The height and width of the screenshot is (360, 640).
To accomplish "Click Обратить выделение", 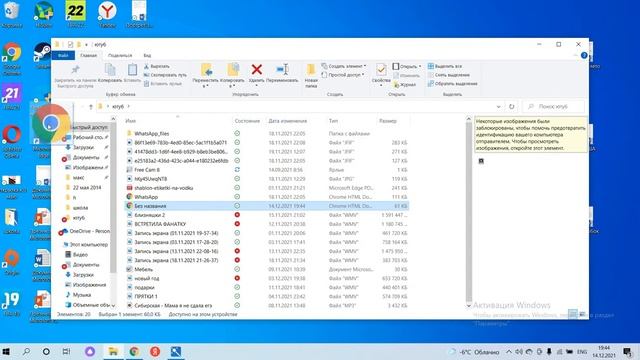I will click(453, 84).
